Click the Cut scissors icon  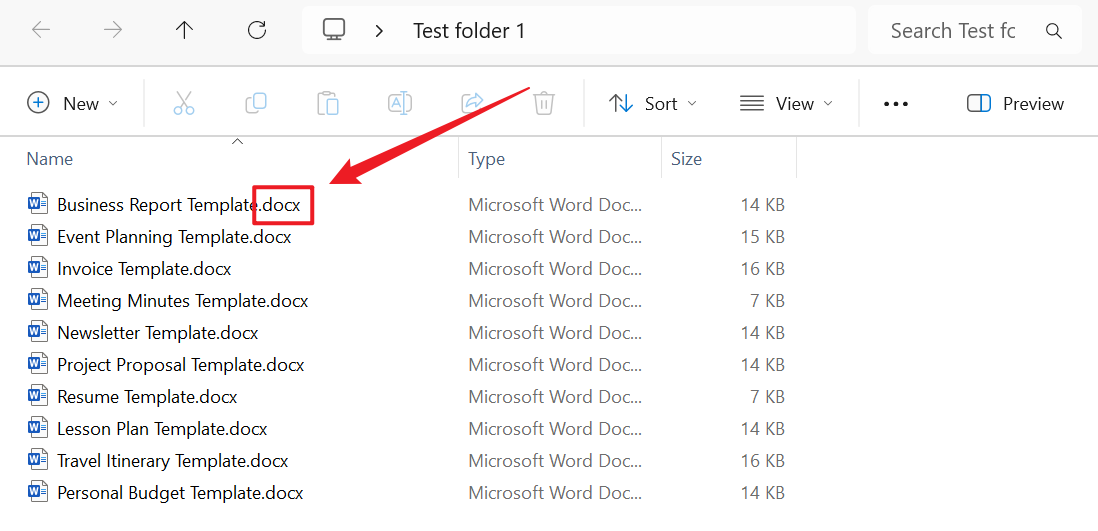[x=183, y=103]
